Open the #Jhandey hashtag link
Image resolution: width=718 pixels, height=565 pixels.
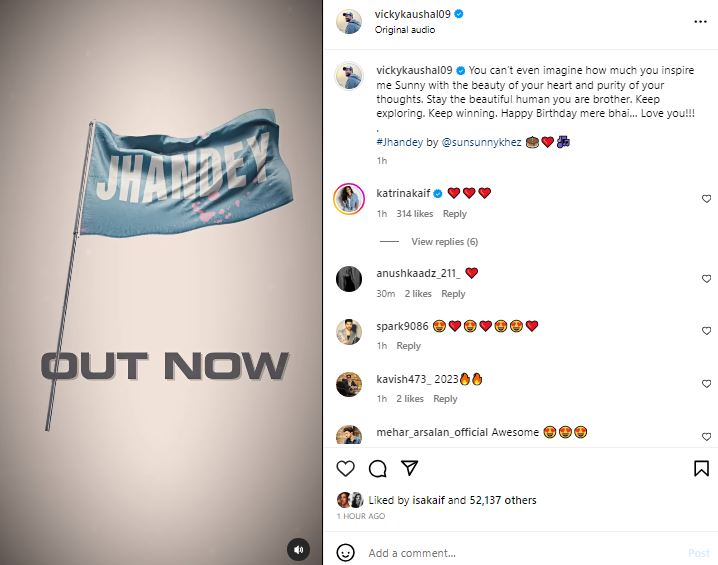[x=399, y=142]
